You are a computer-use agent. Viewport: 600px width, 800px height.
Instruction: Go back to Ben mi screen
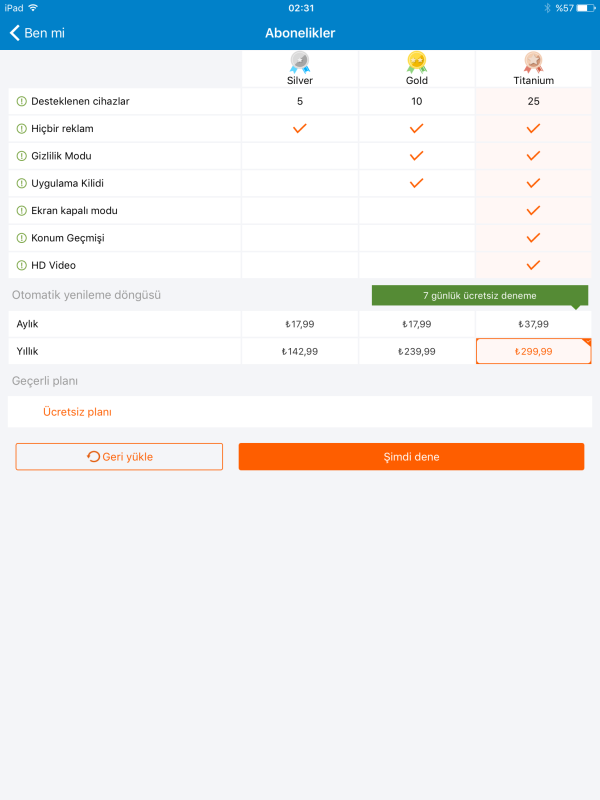38,33
